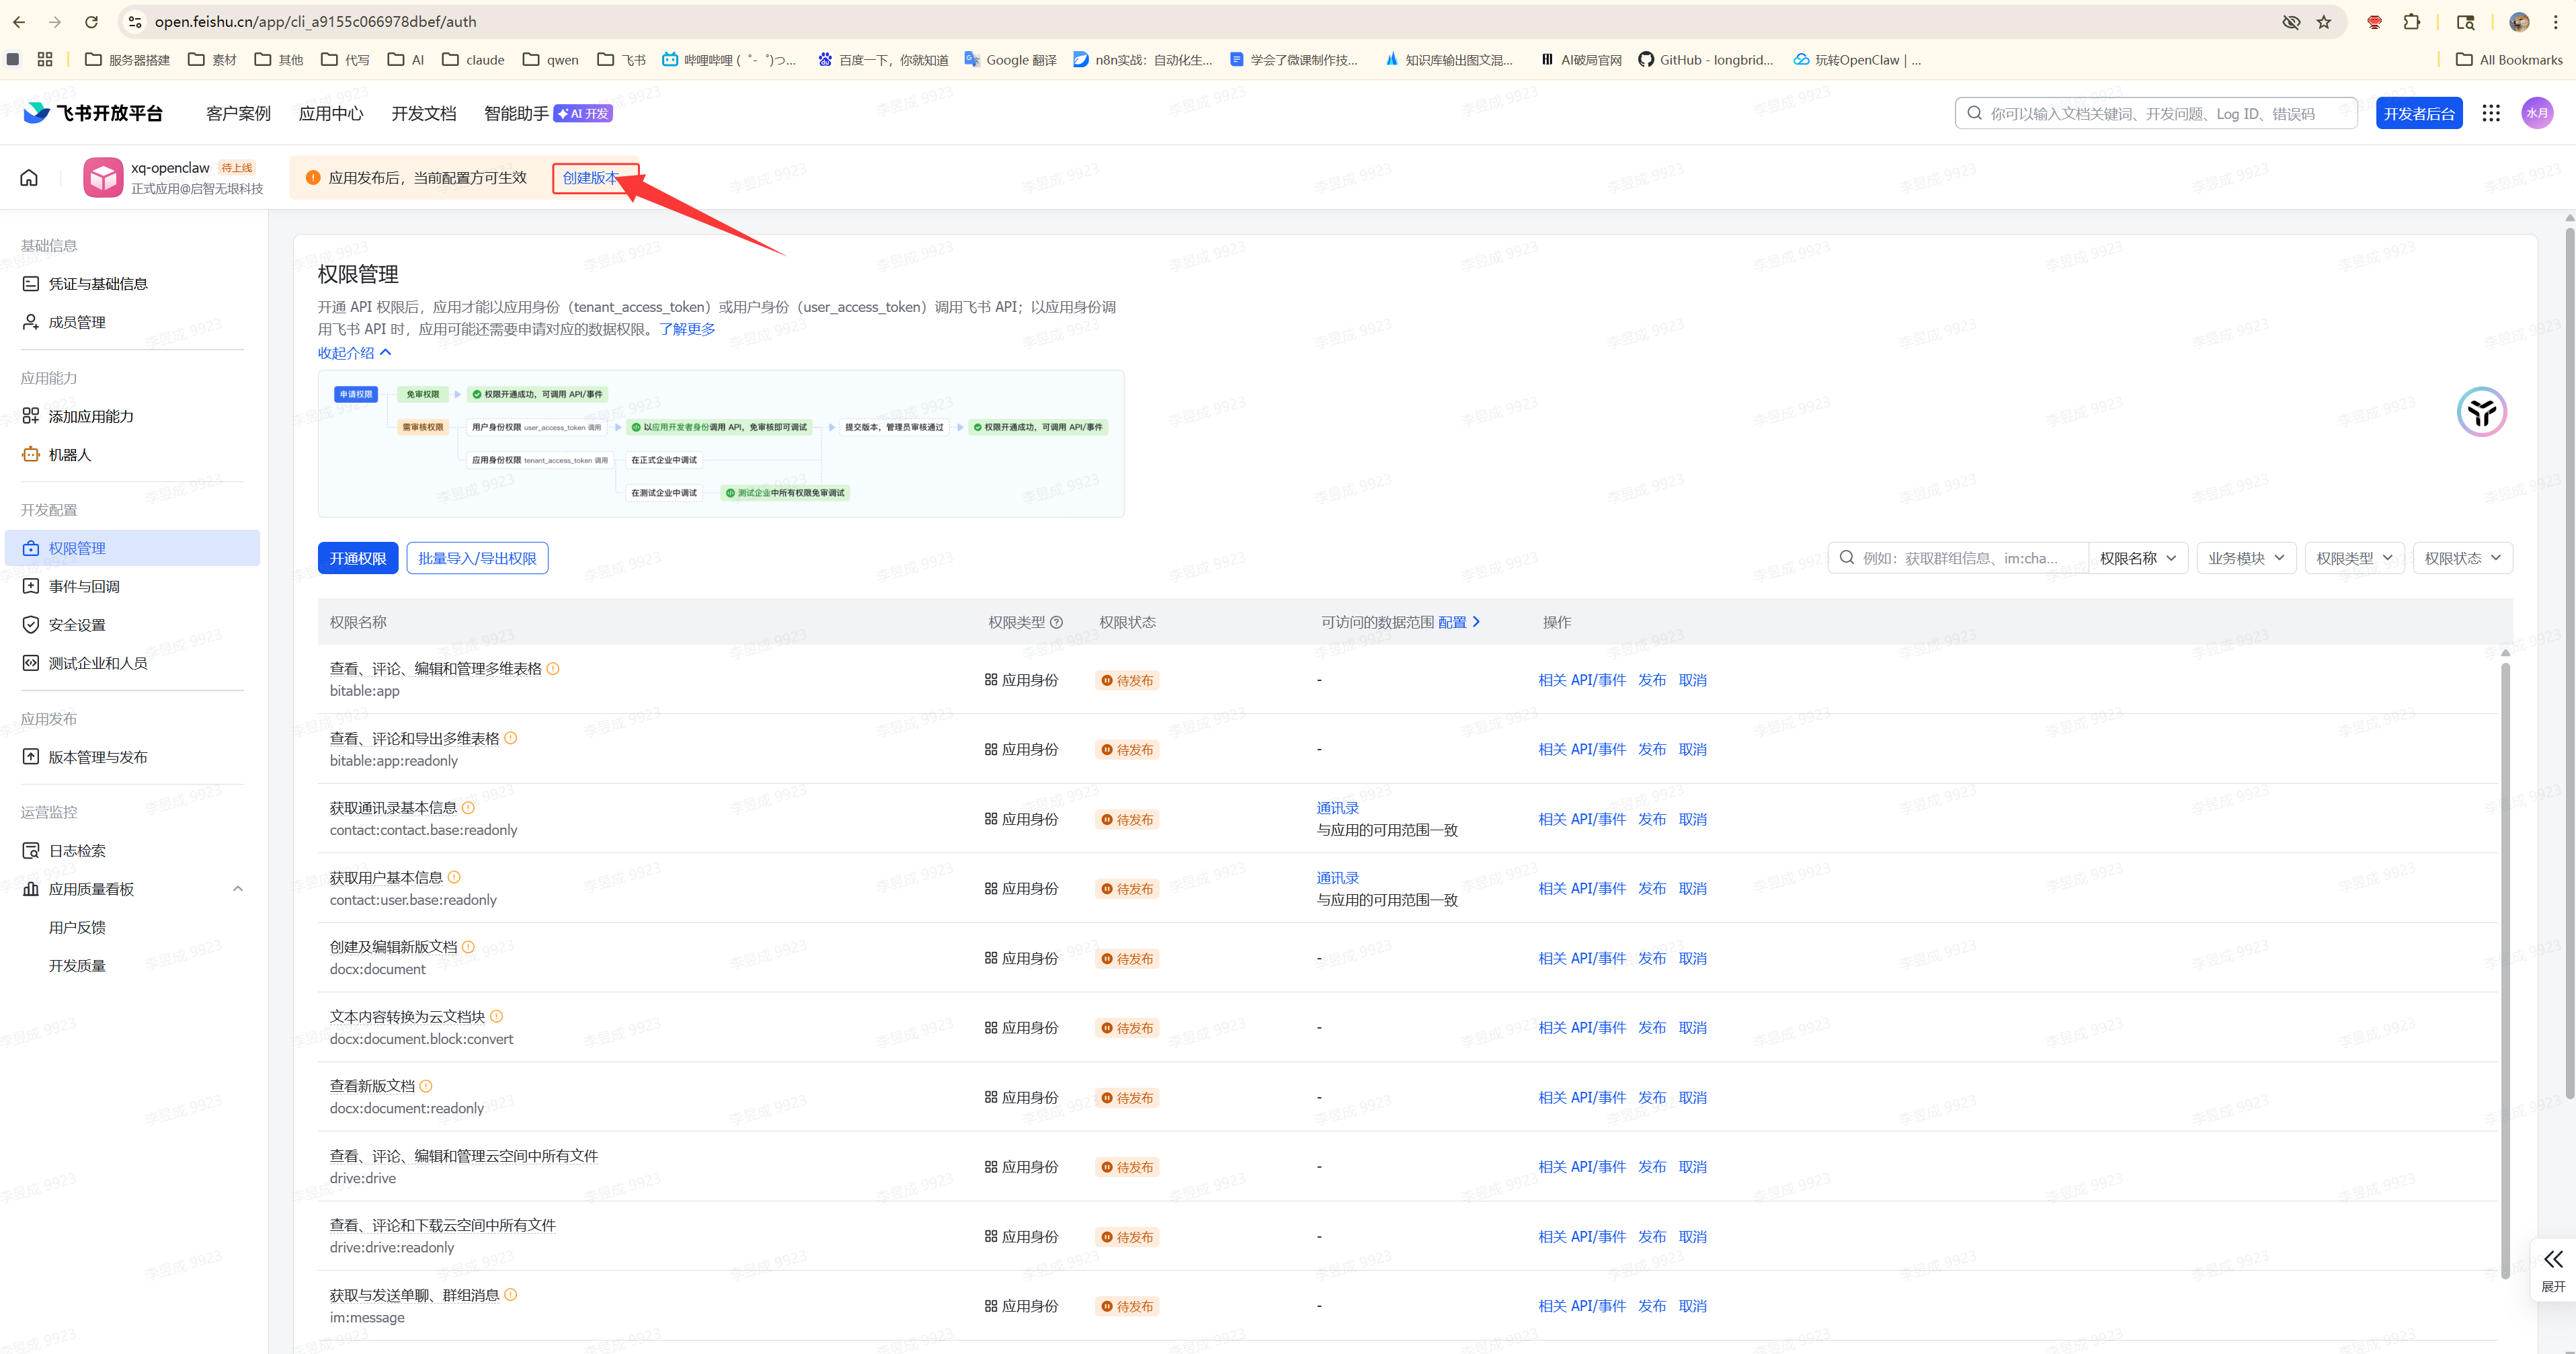Open the 业务模块 filter dropdown
The height and width of the screenshot is (1354, 2576).
pyautogui.click(x=2246, y=558)
